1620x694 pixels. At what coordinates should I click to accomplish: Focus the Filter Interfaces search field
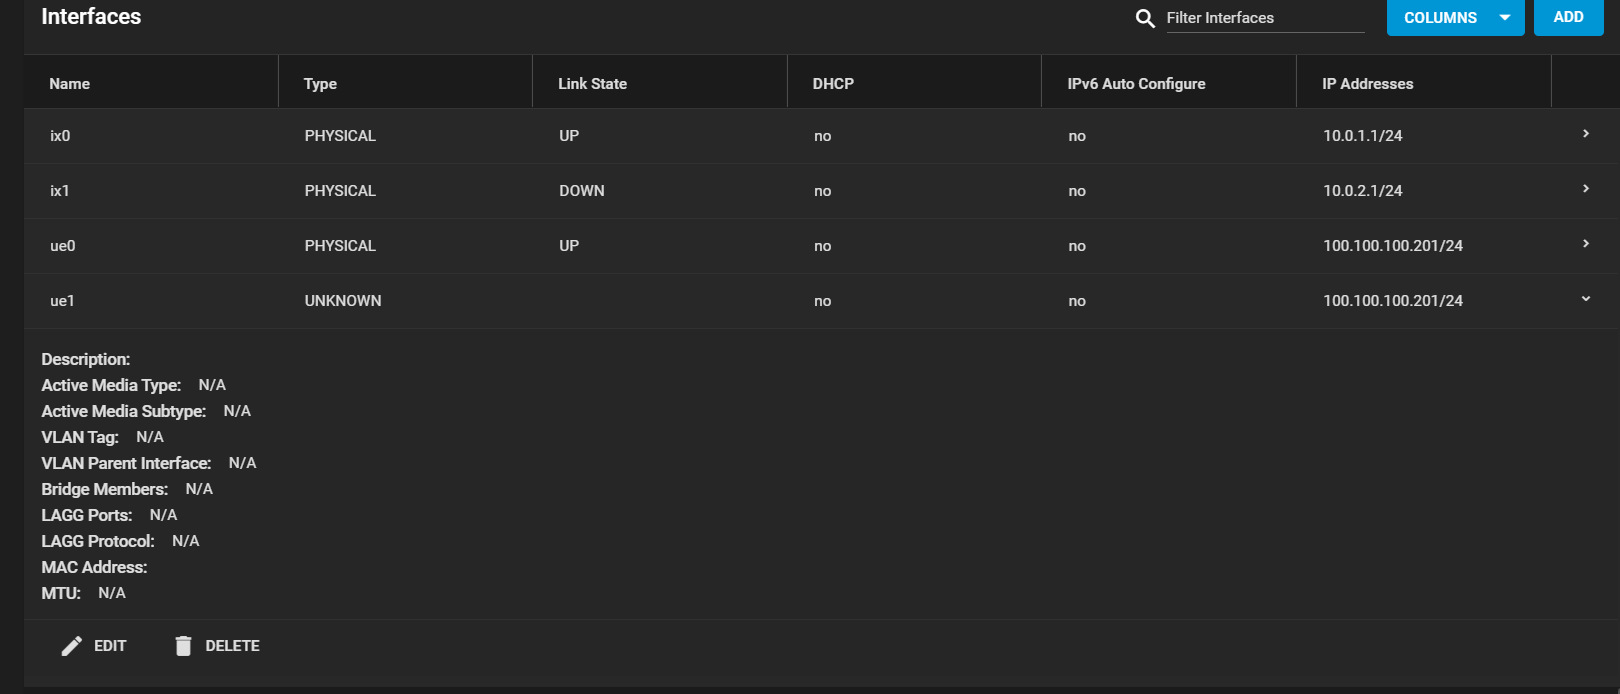click(1265, 18)
